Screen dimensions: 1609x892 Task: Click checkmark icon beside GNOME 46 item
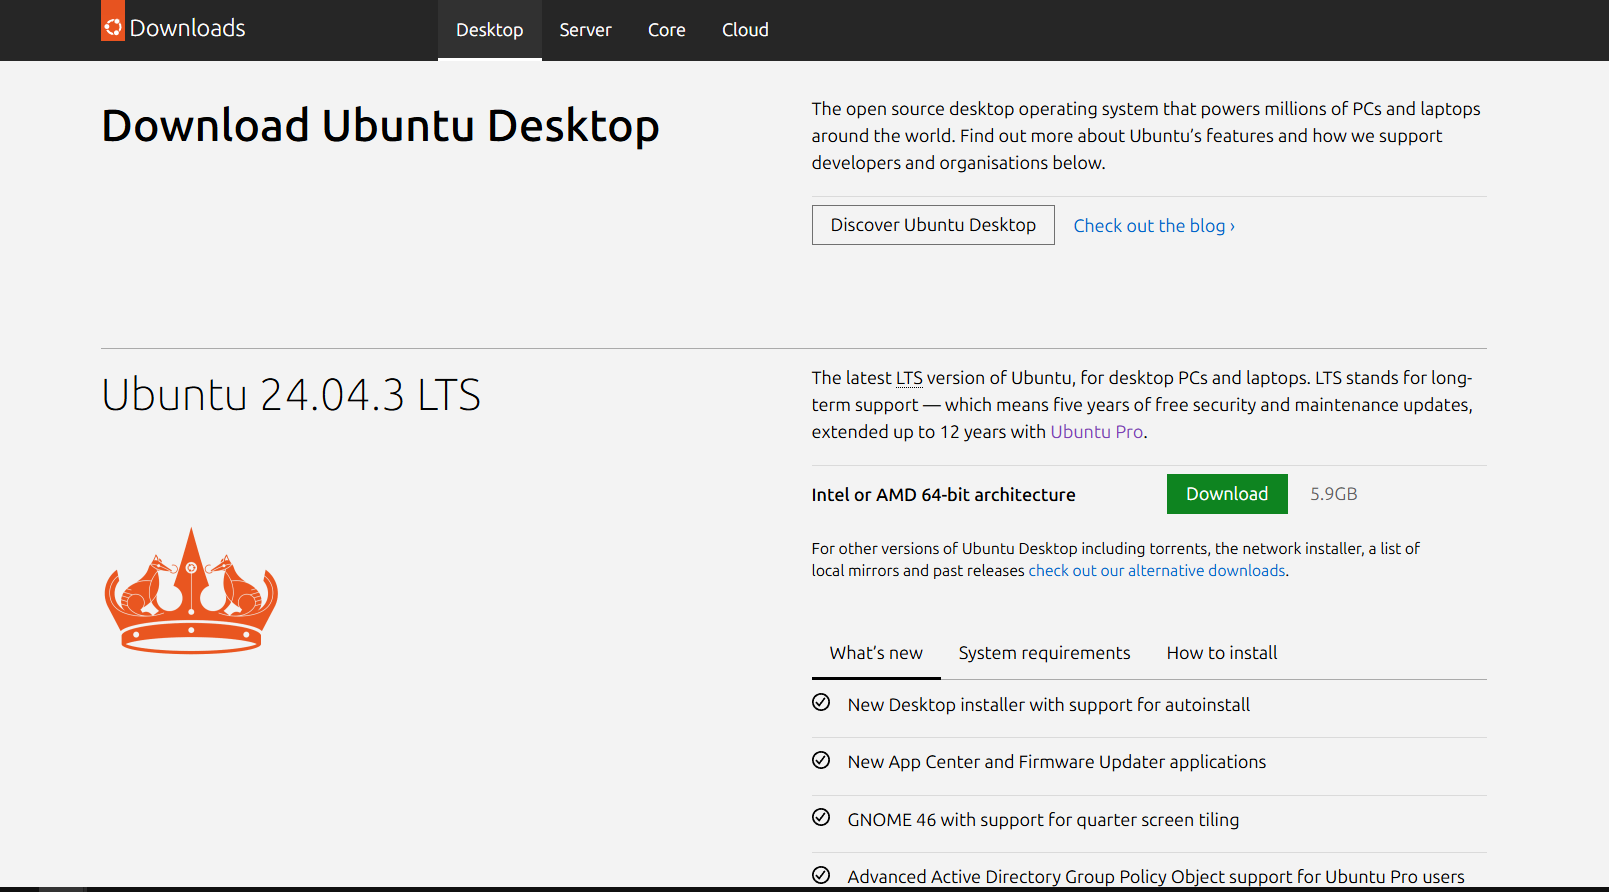[821, 818]
